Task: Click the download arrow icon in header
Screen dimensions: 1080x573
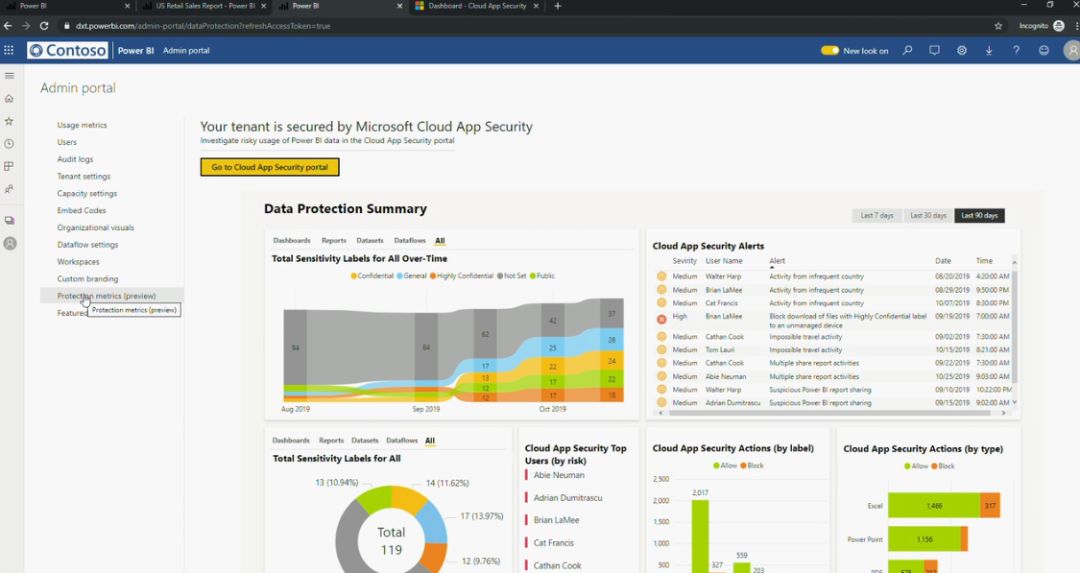Action: (x=988, y=50)
